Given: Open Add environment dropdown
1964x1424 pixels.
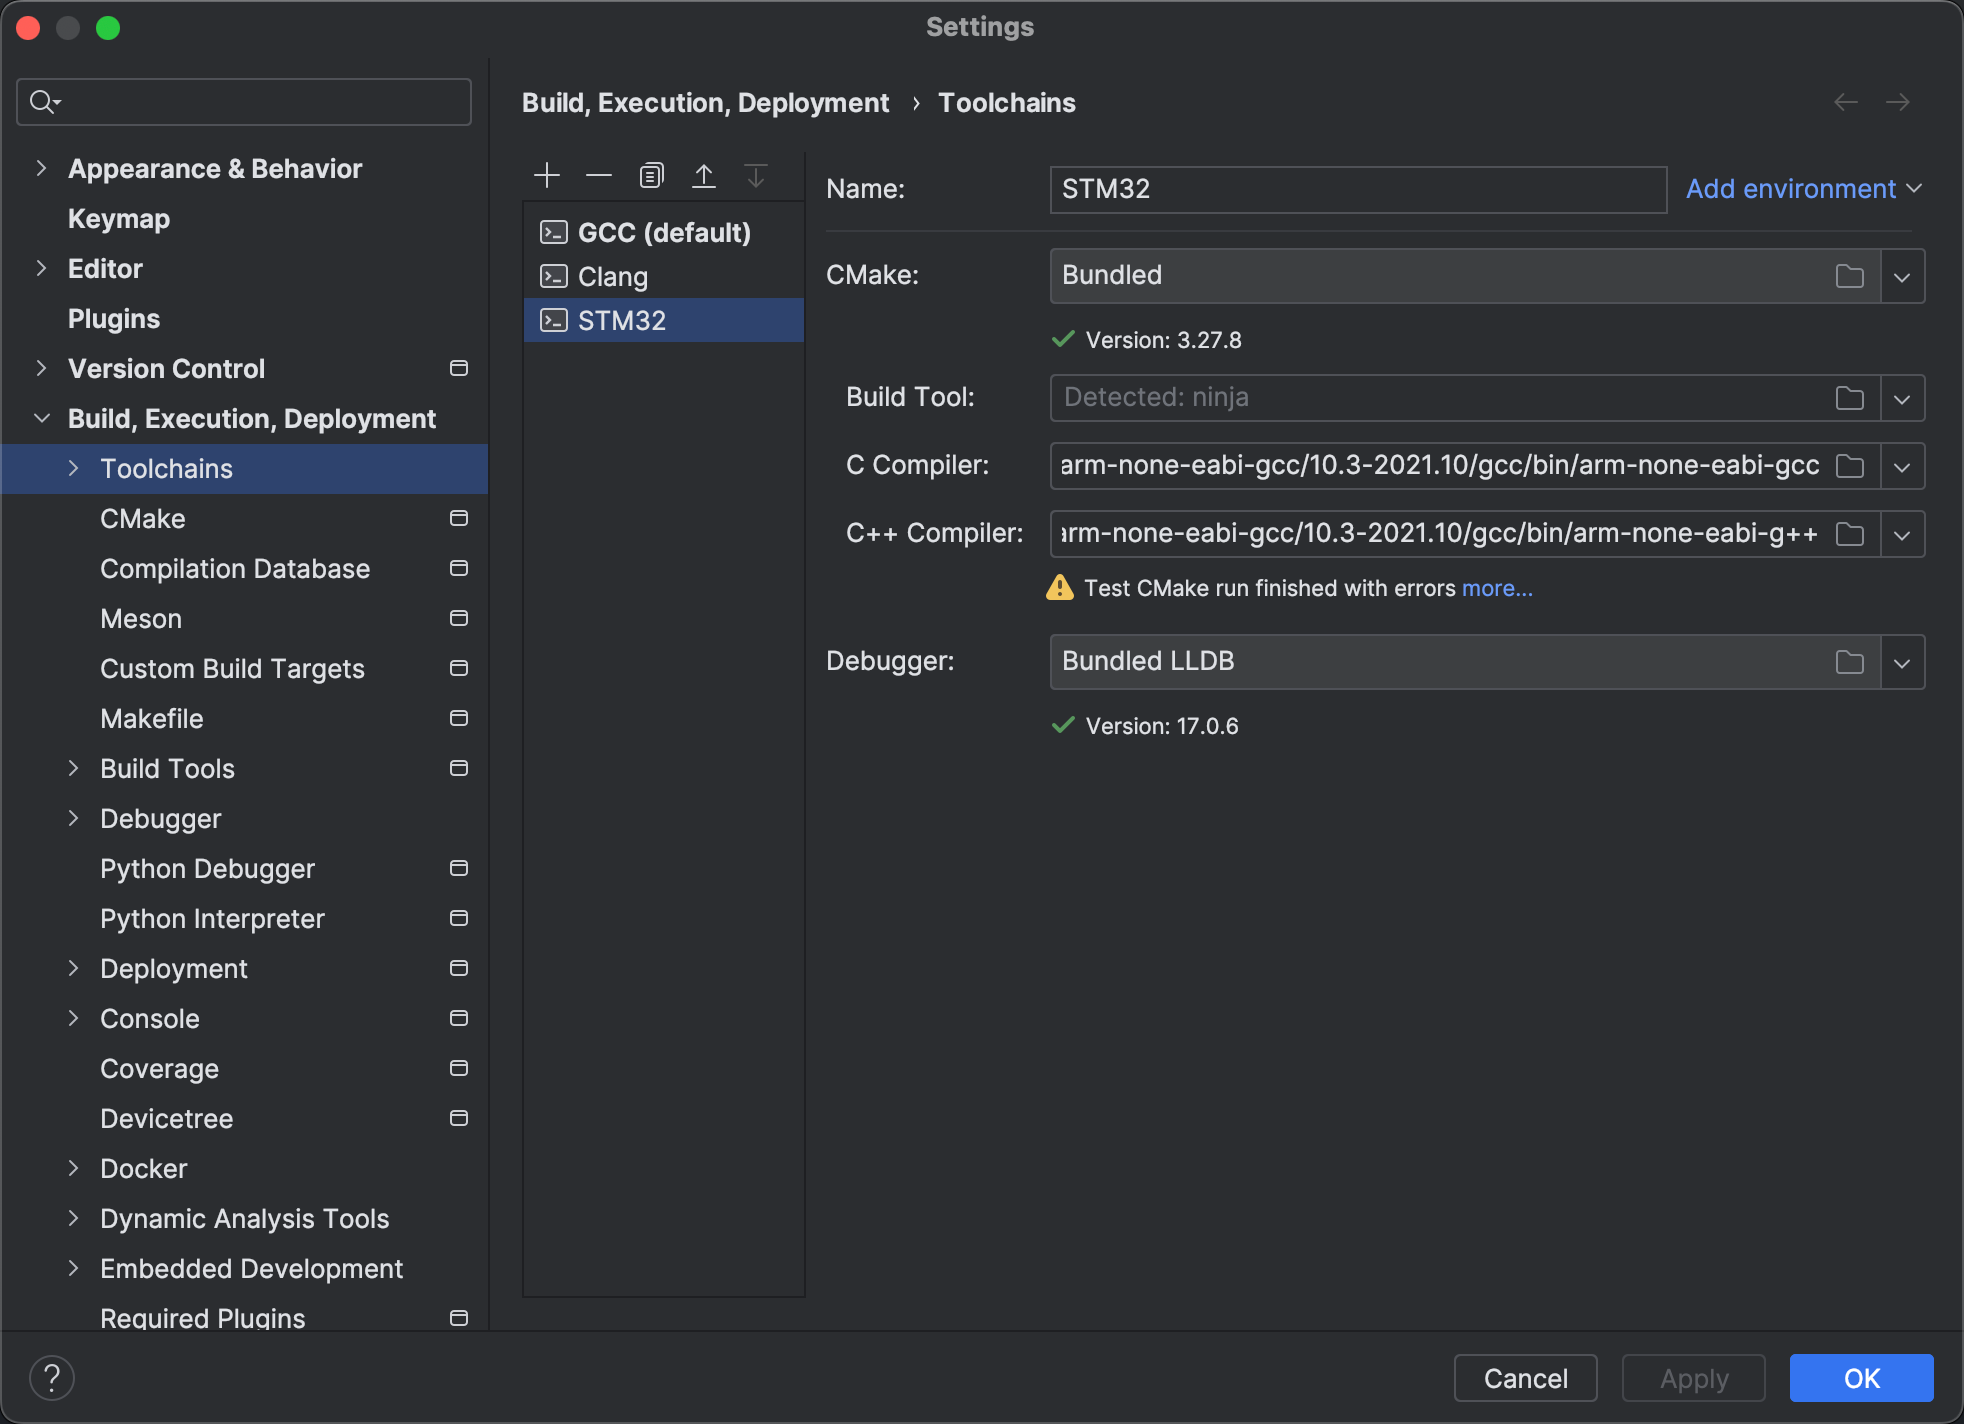Looking at the screenshot, I should [x=1804, y=189].
